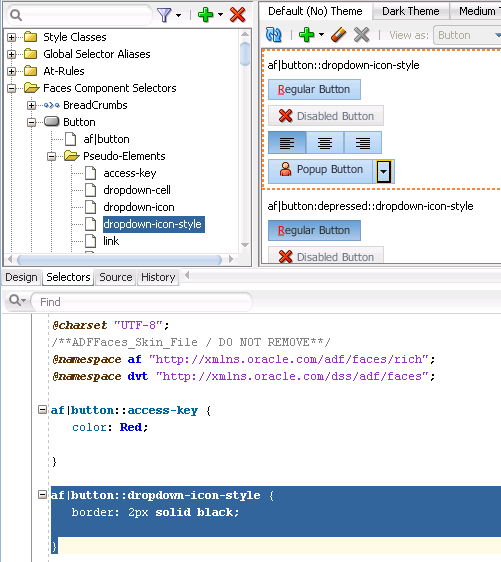Click the 'color: Red' property line
This screenshot has width=501, height=562.
coord(110,427)
